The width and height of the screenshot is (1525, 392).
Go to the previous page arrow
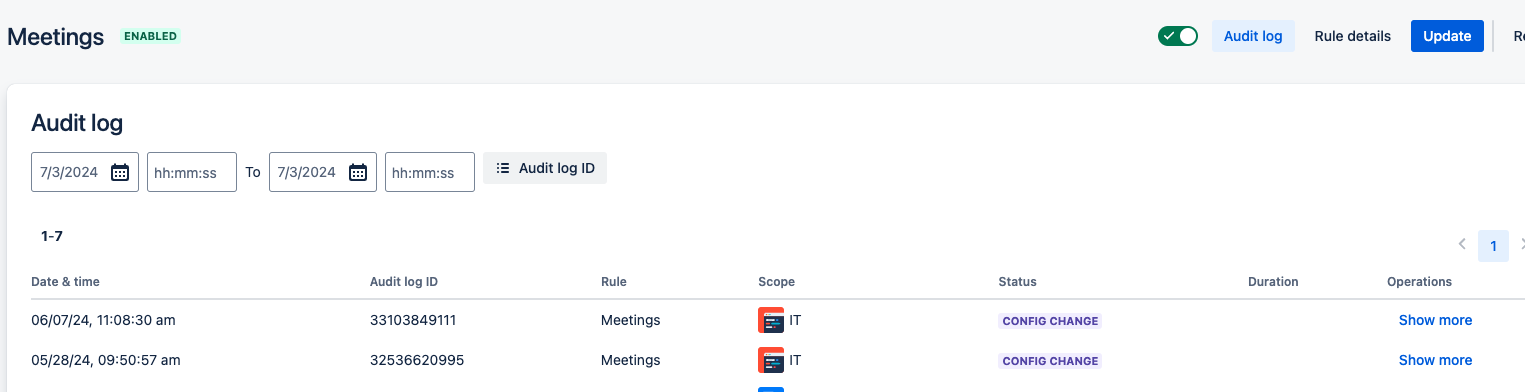(x=1462, y=244)
